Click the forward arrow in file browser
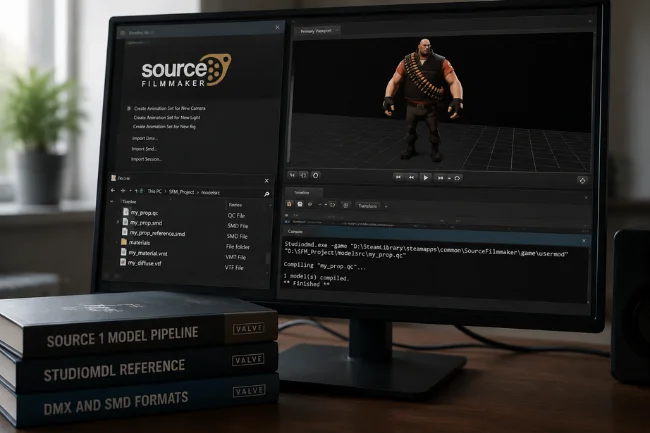This screenshot has width=650, height=433. tap(123, 191)
